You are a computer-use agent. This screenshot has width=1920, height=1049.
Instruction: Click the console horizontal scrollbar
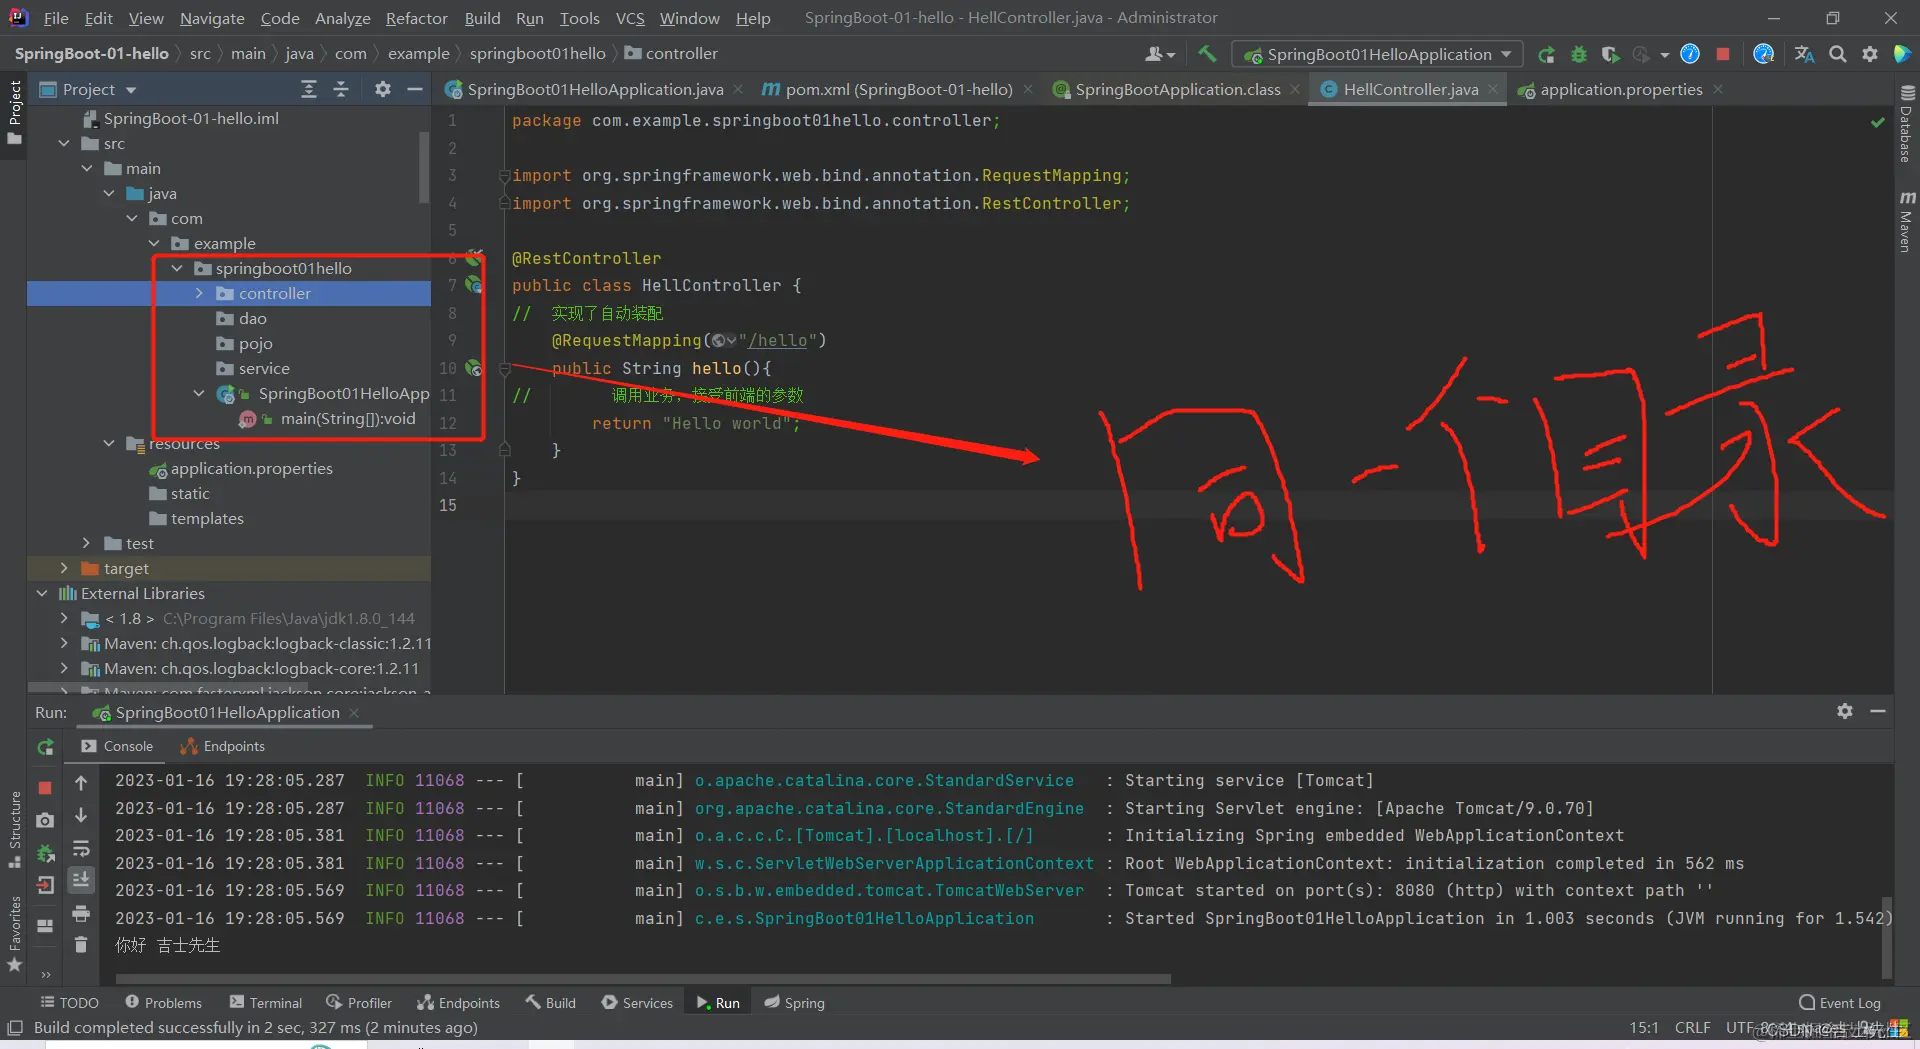tap(643, 979)
